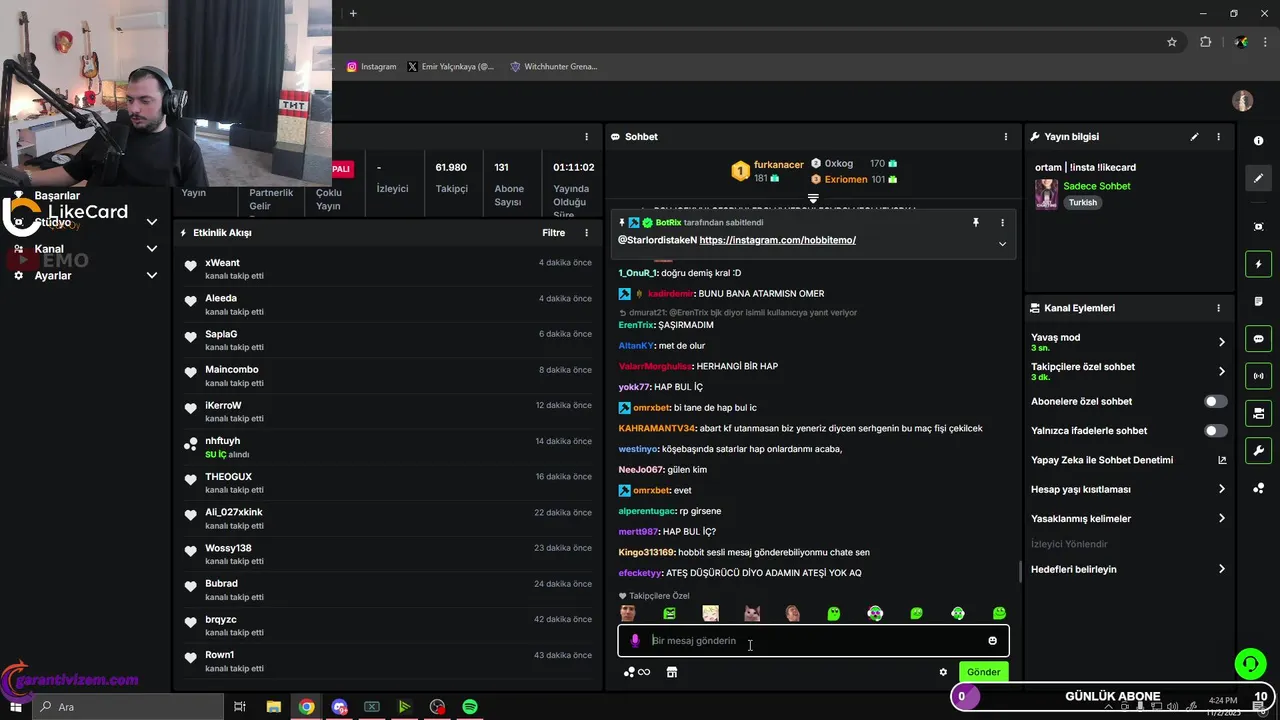Open the stats panel three-dot menu
The width and height of the screenshot is (1280, 720).
(587, 137)
